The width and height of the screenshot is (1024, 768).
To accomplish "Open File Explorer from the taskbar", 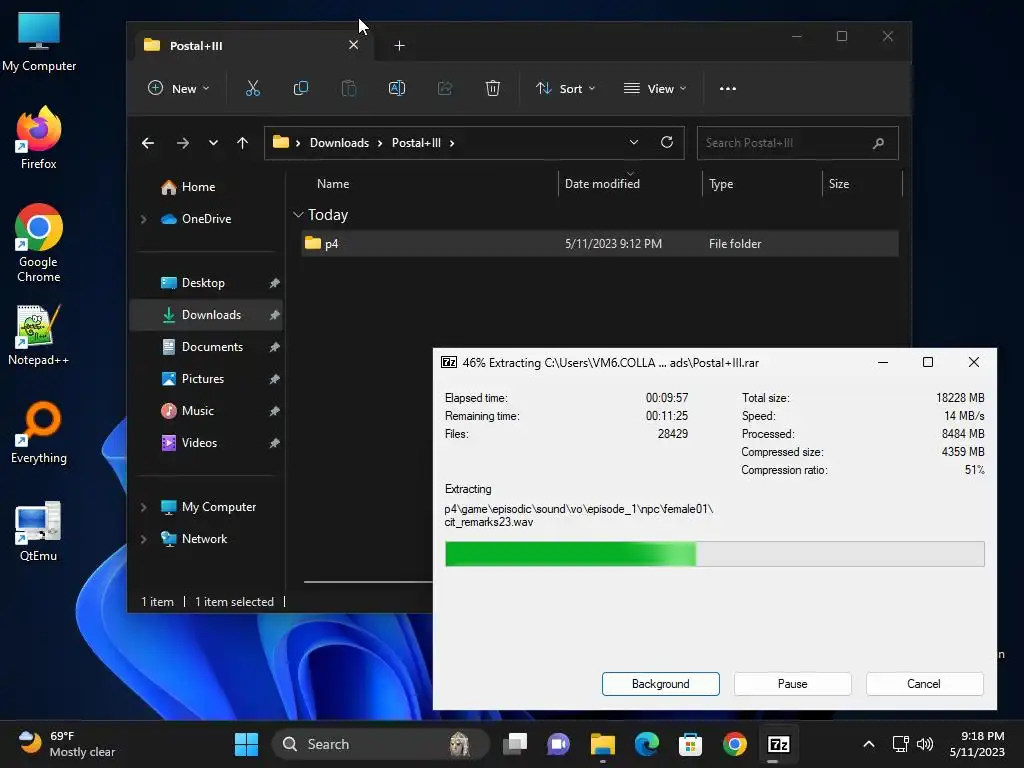I will (x=603, y=744).
